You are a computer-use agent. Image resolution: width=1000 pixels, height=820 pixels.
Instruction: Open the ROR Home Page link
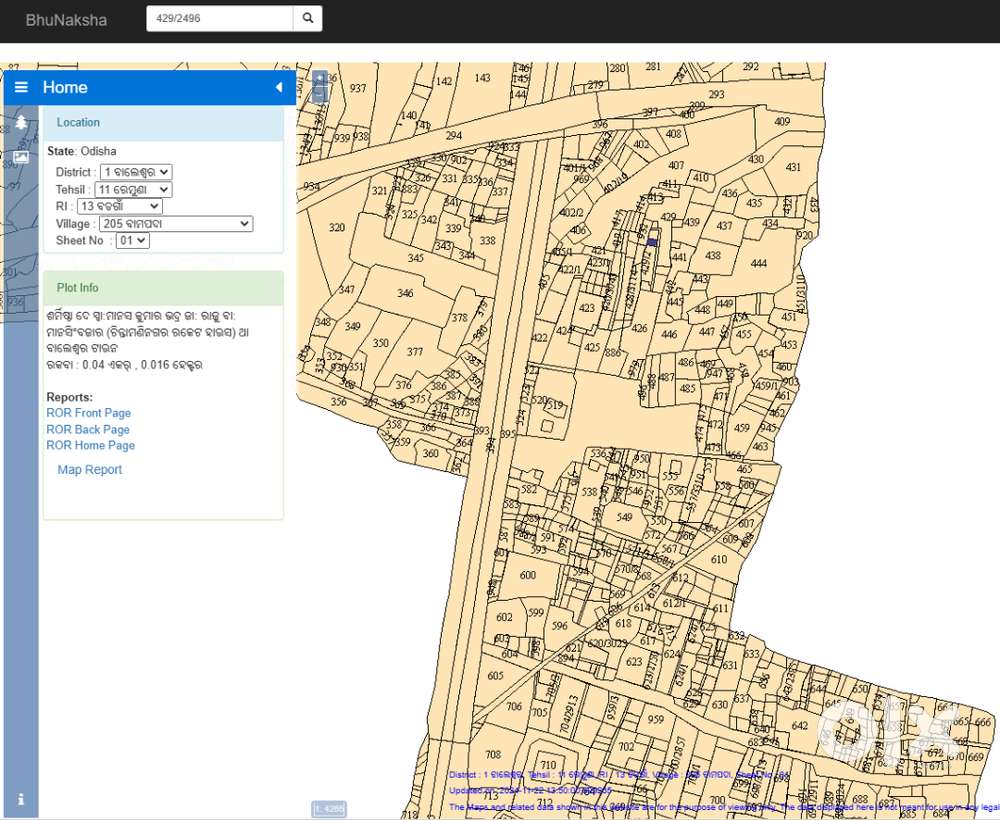coord(90,445)
